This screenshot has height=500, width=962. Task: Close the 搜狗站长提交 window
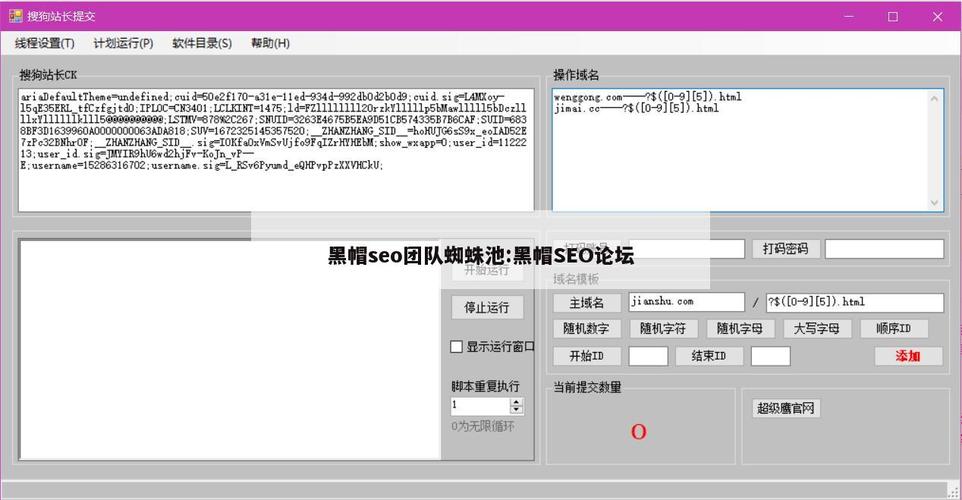tap(937, 17)
